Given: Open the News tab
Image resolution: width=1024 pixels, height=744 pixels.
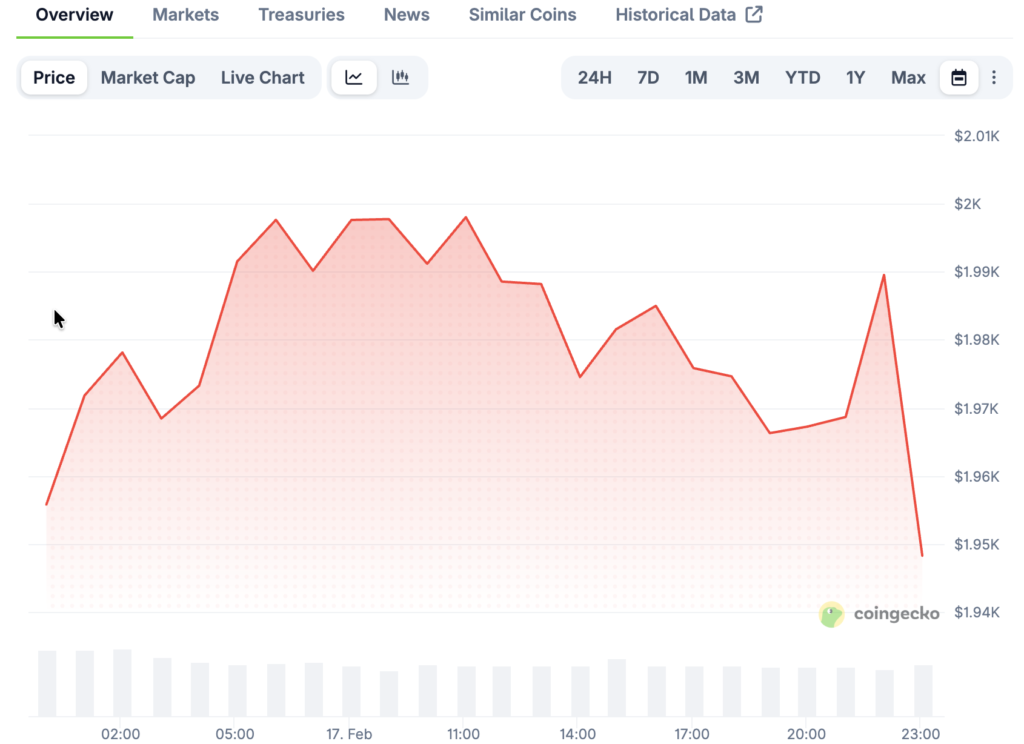Looking at the screenshot, I should (x=407, y=15).
